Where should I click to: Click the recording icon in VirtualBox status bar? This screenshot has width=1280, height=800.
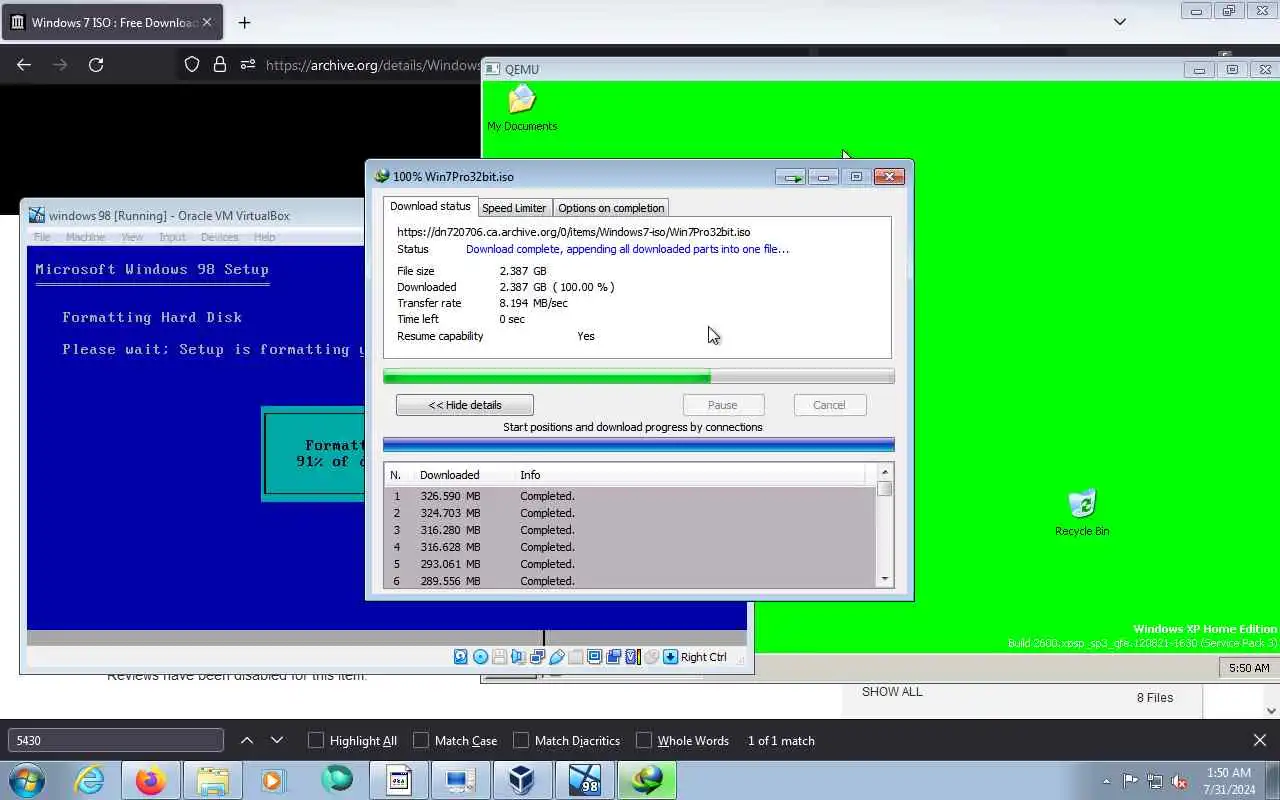[x=613, y=657]
